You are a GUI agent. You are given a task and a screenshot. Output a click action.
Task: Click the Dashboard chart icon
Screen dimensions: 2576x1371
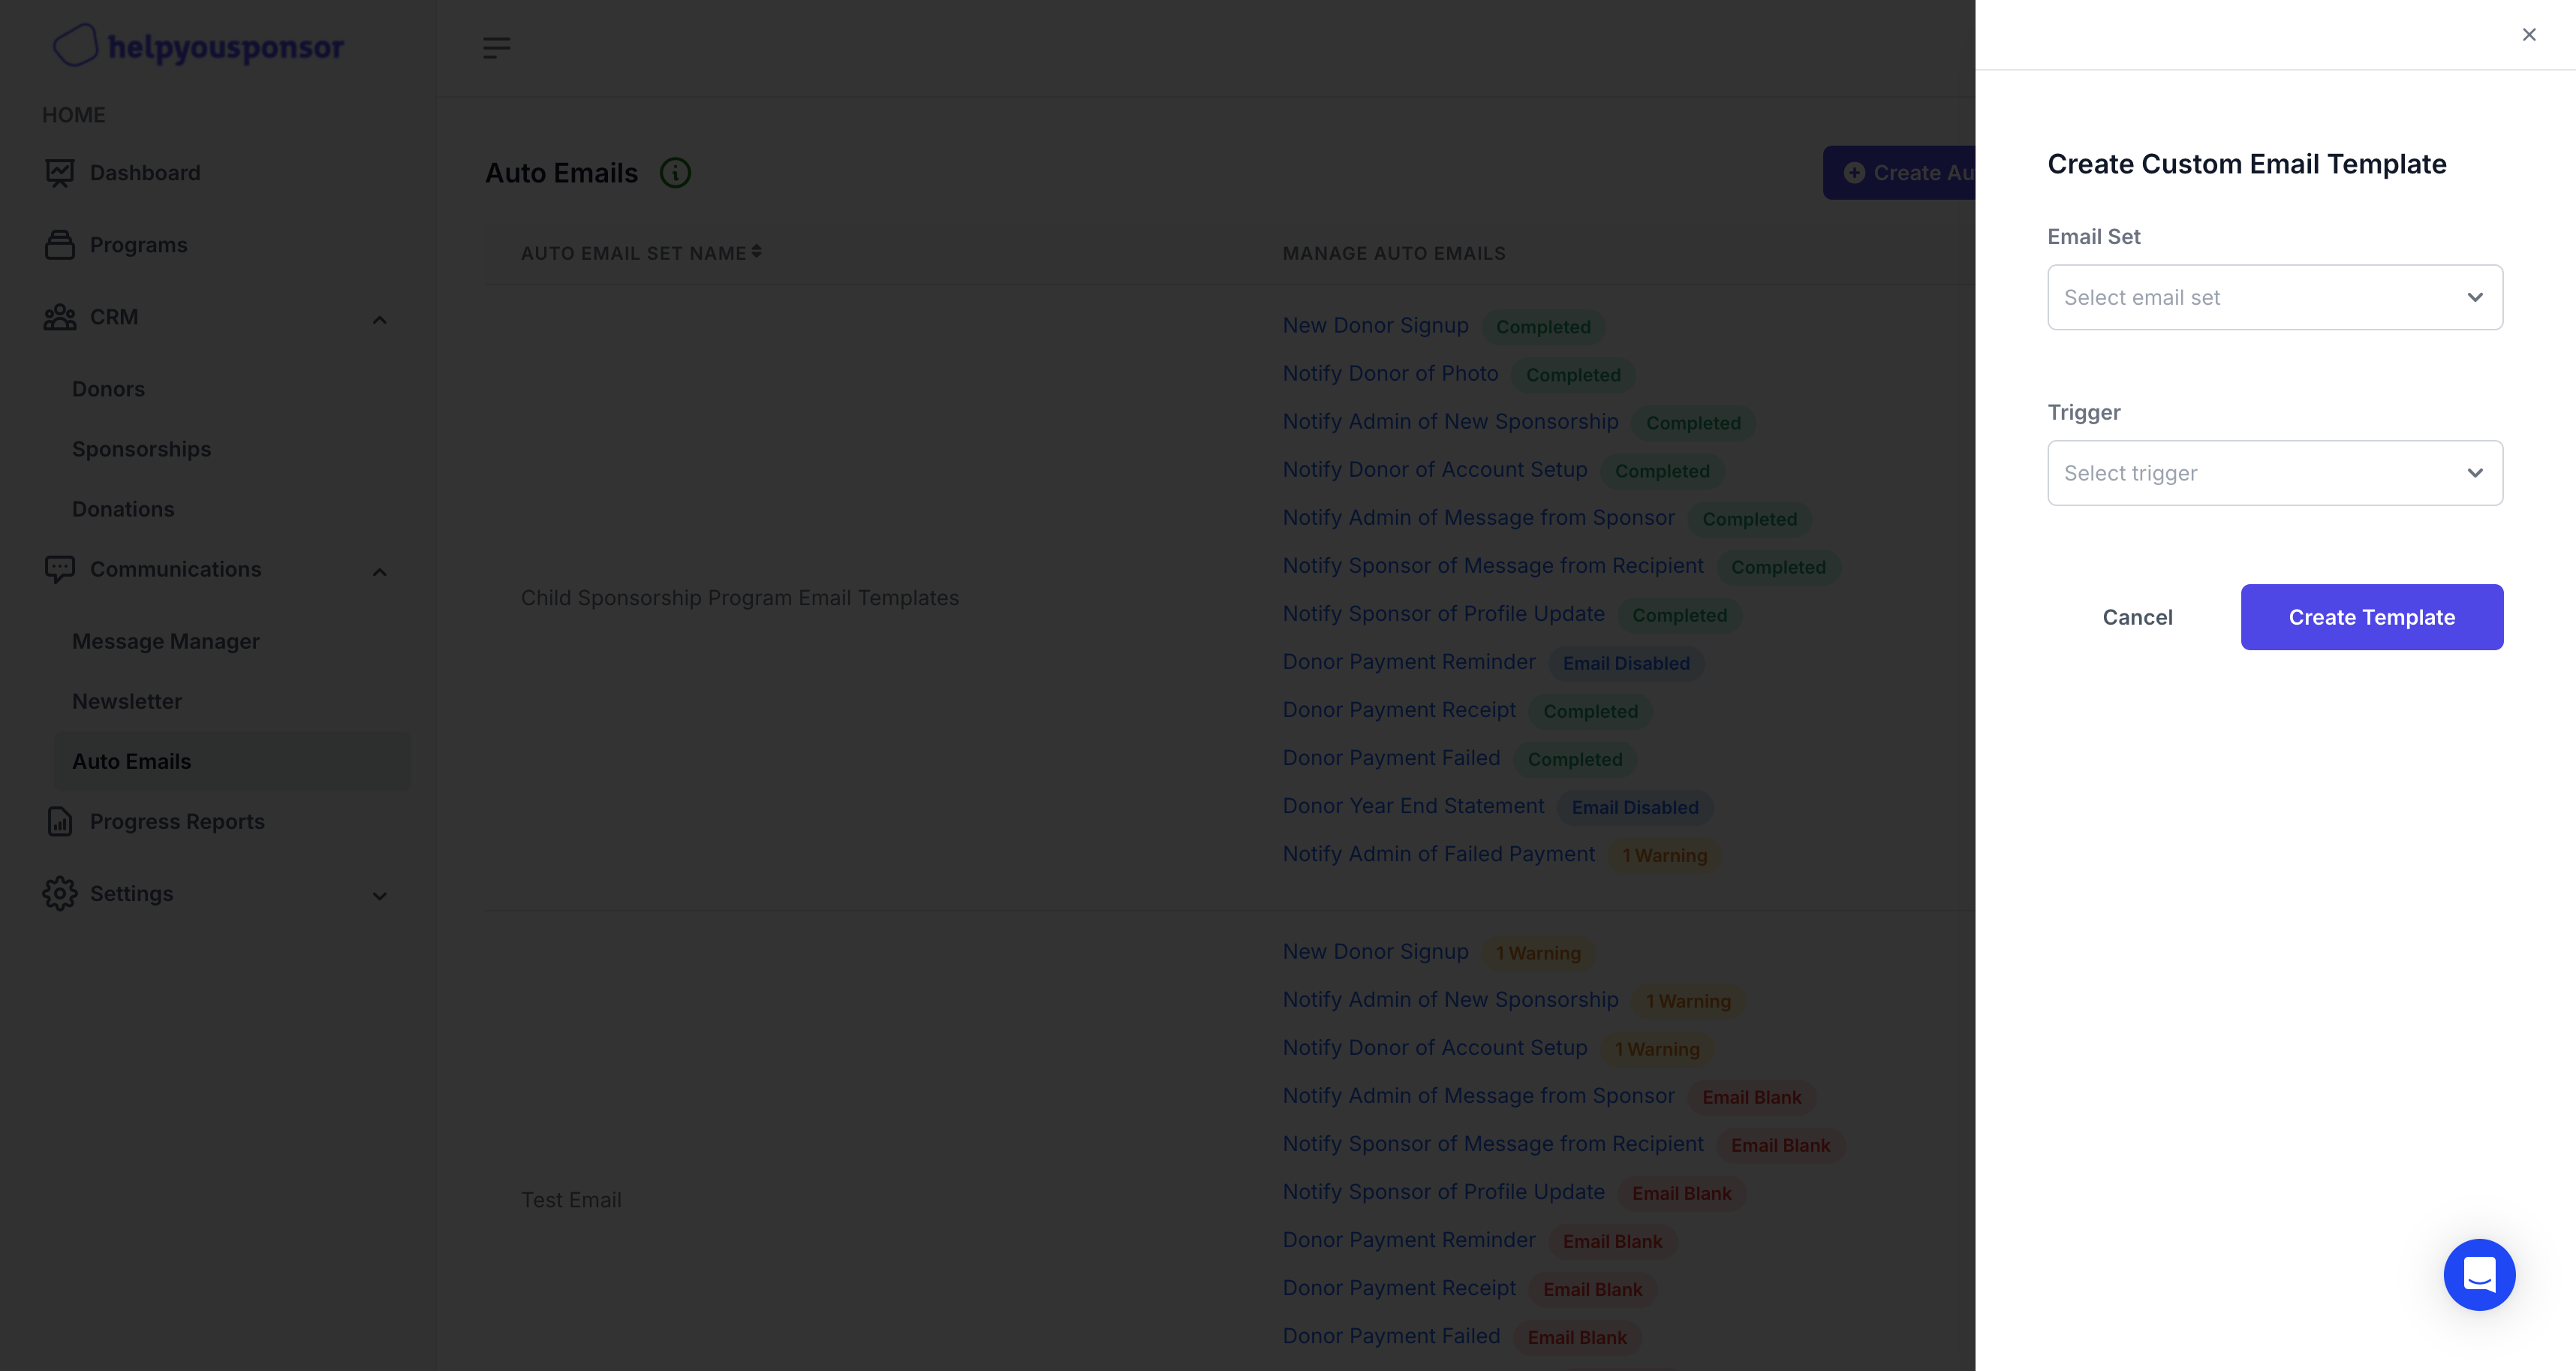pos(60,173)
